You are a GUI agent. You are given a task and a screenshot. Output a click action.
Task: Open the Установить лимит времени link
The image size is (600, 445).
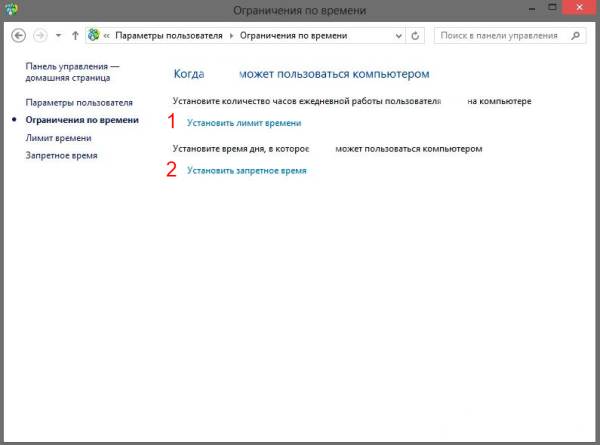(243, 122)
